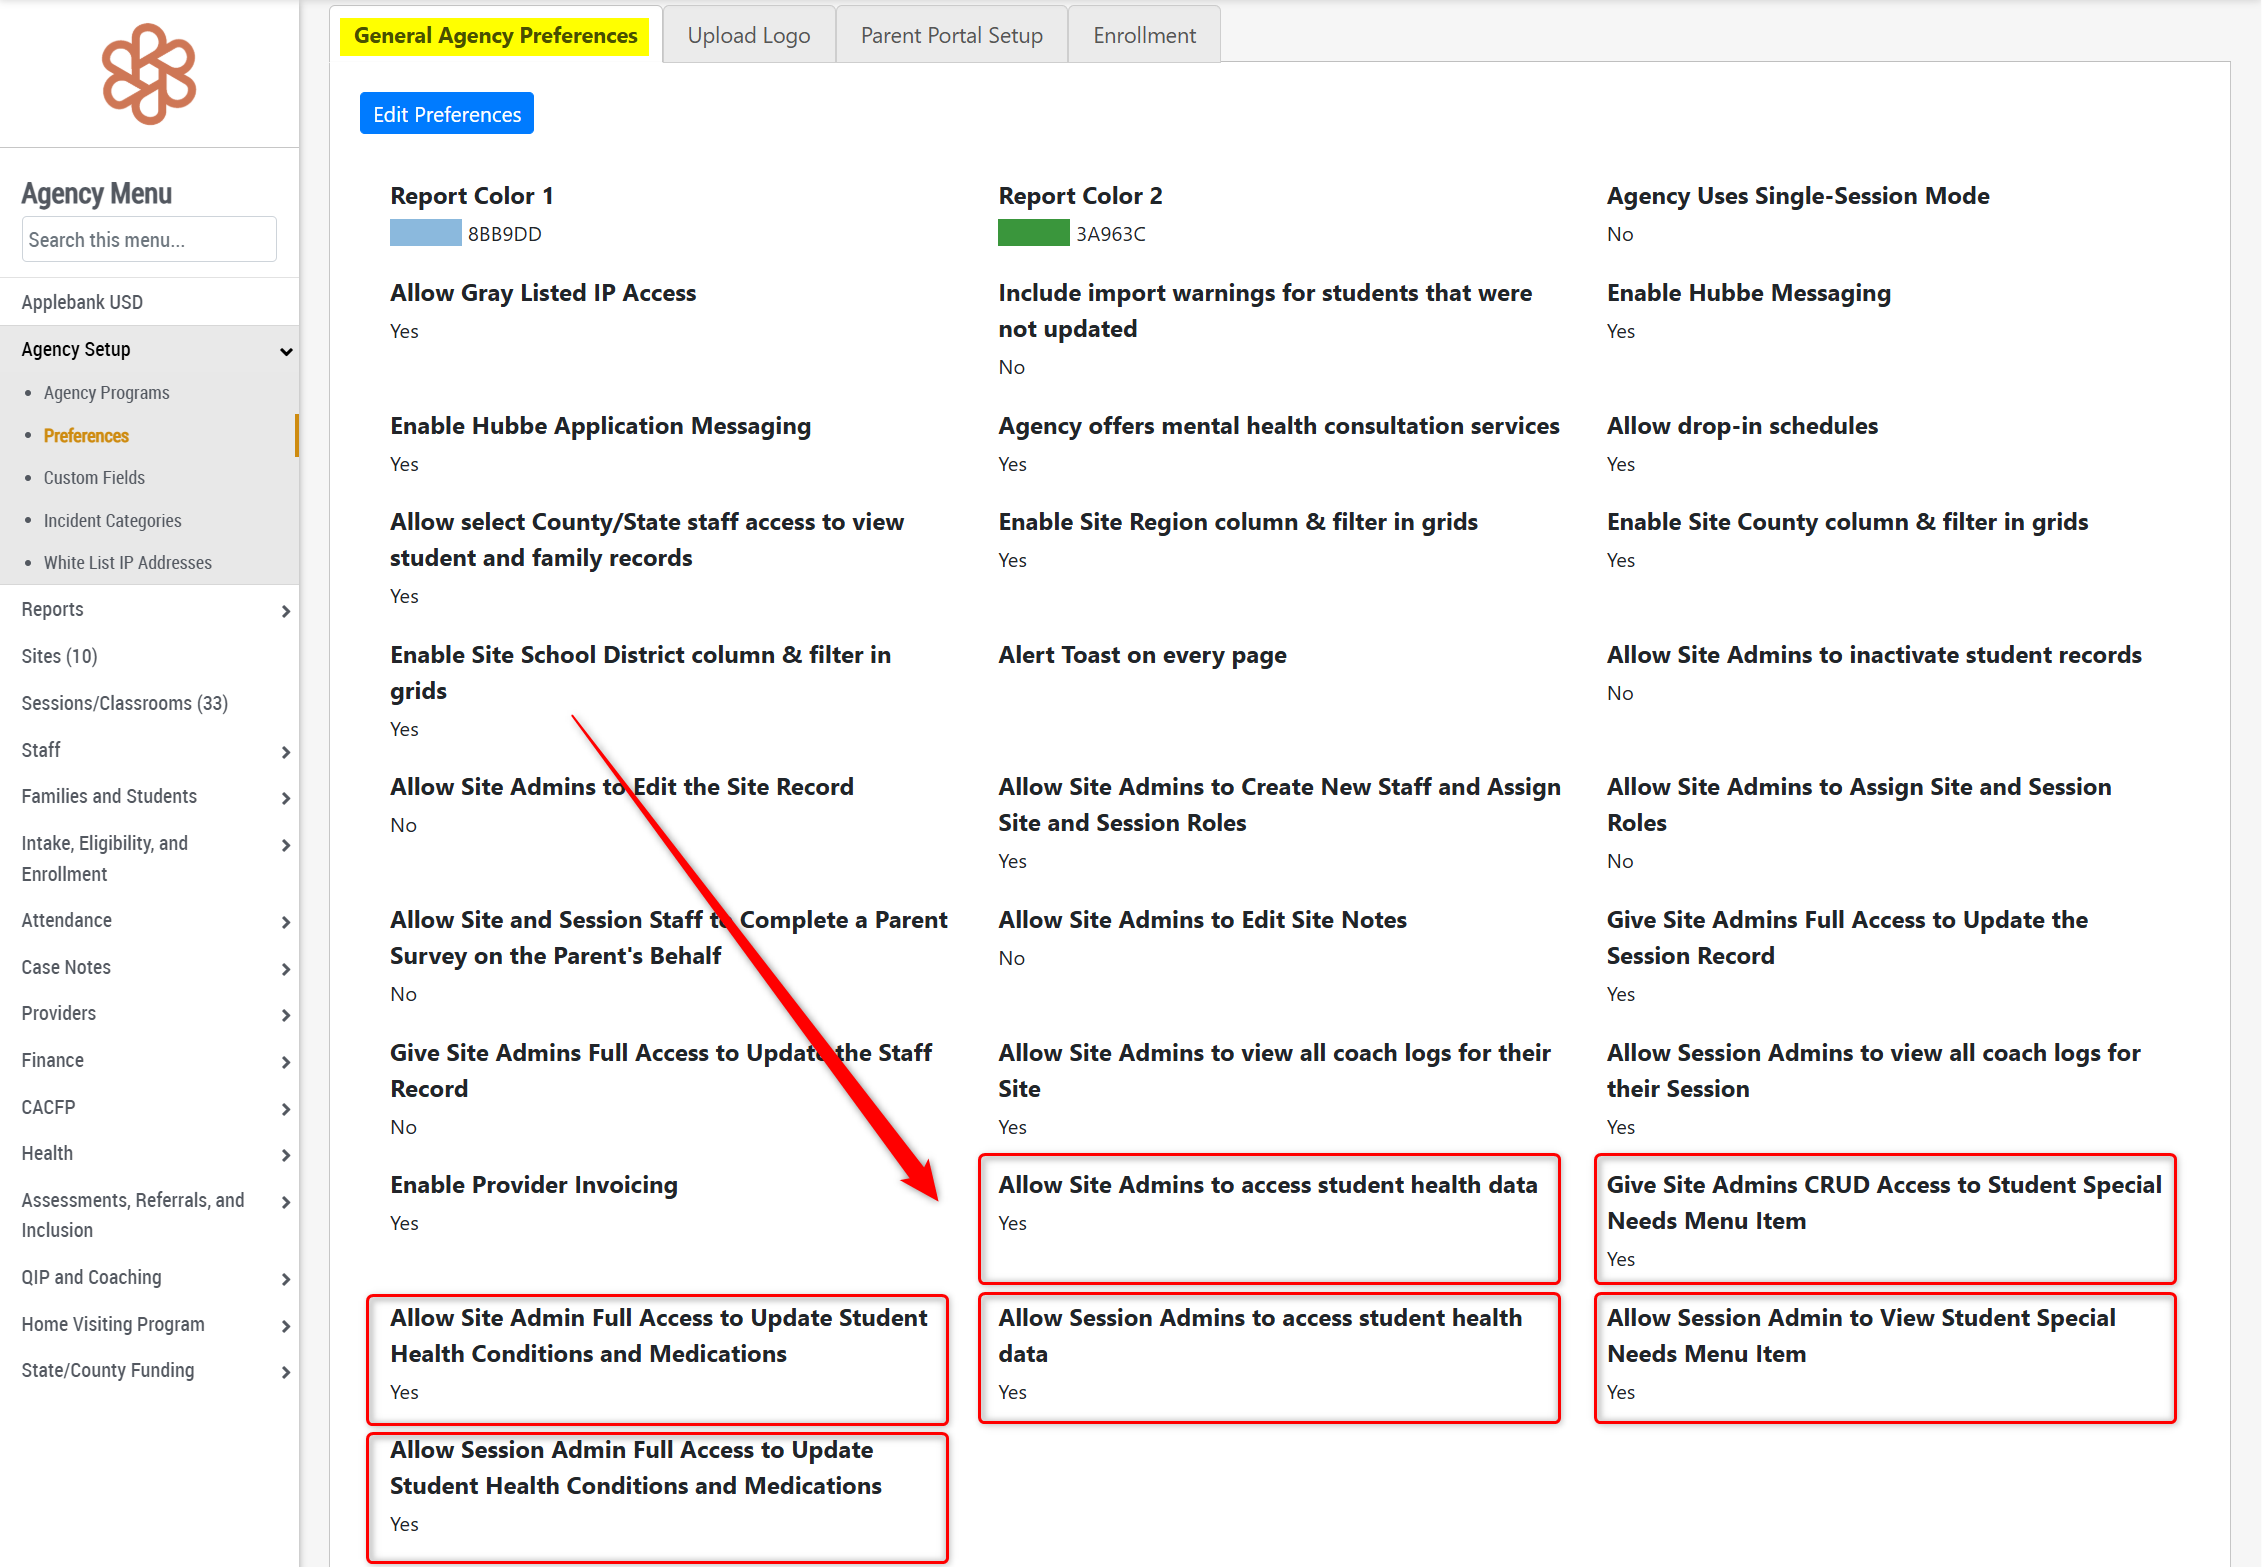Open the Parent Portal Setup tab
2262x1567 pixels.
pos(951,36)
